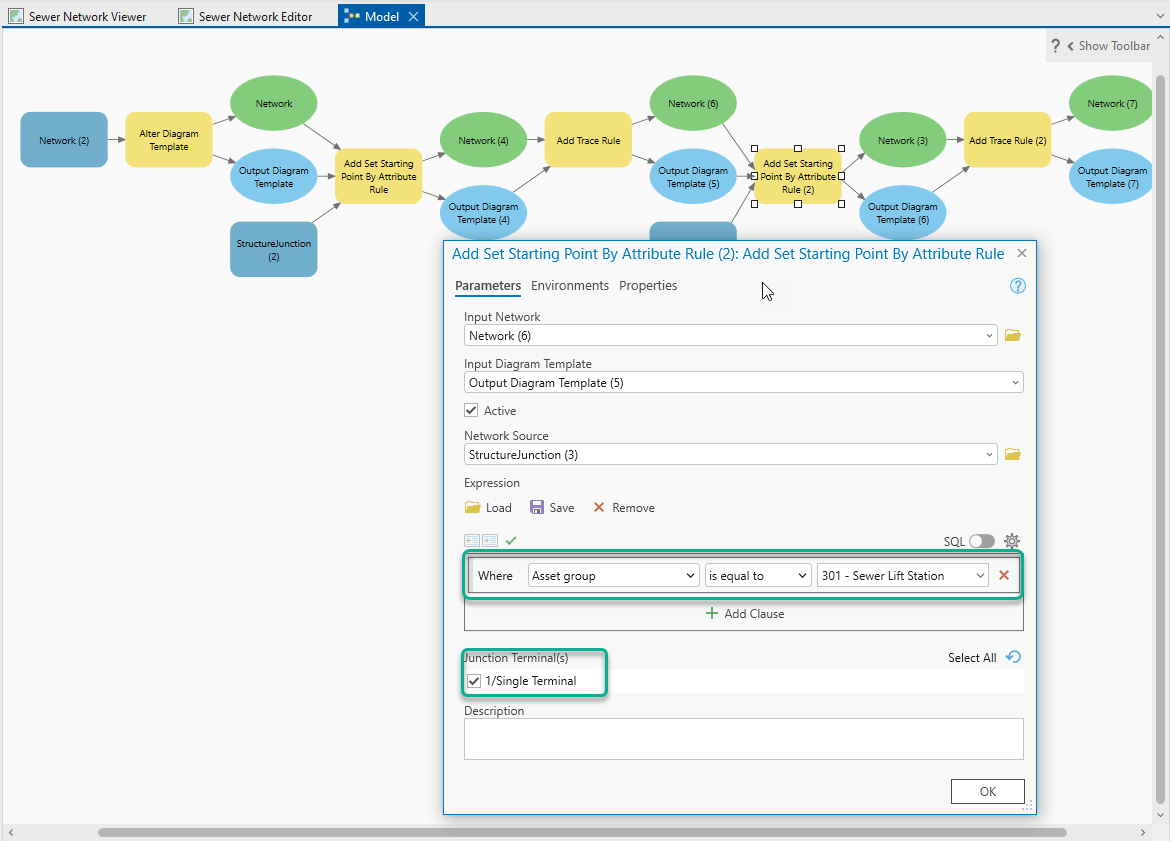1170x841 pixels.
Task: Uncheck the Active checkbox
Action: 471,410
